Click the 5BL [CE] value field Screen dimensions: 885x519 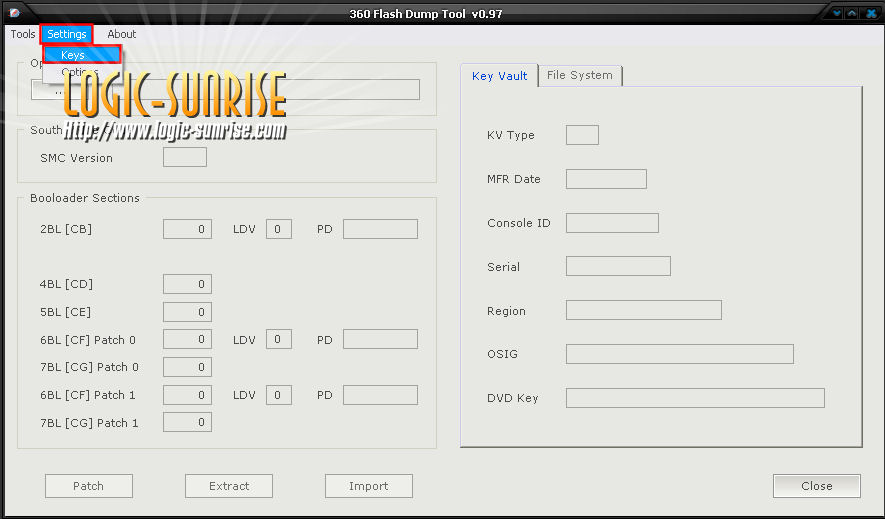pyautogui.click(x=187, y=312)
